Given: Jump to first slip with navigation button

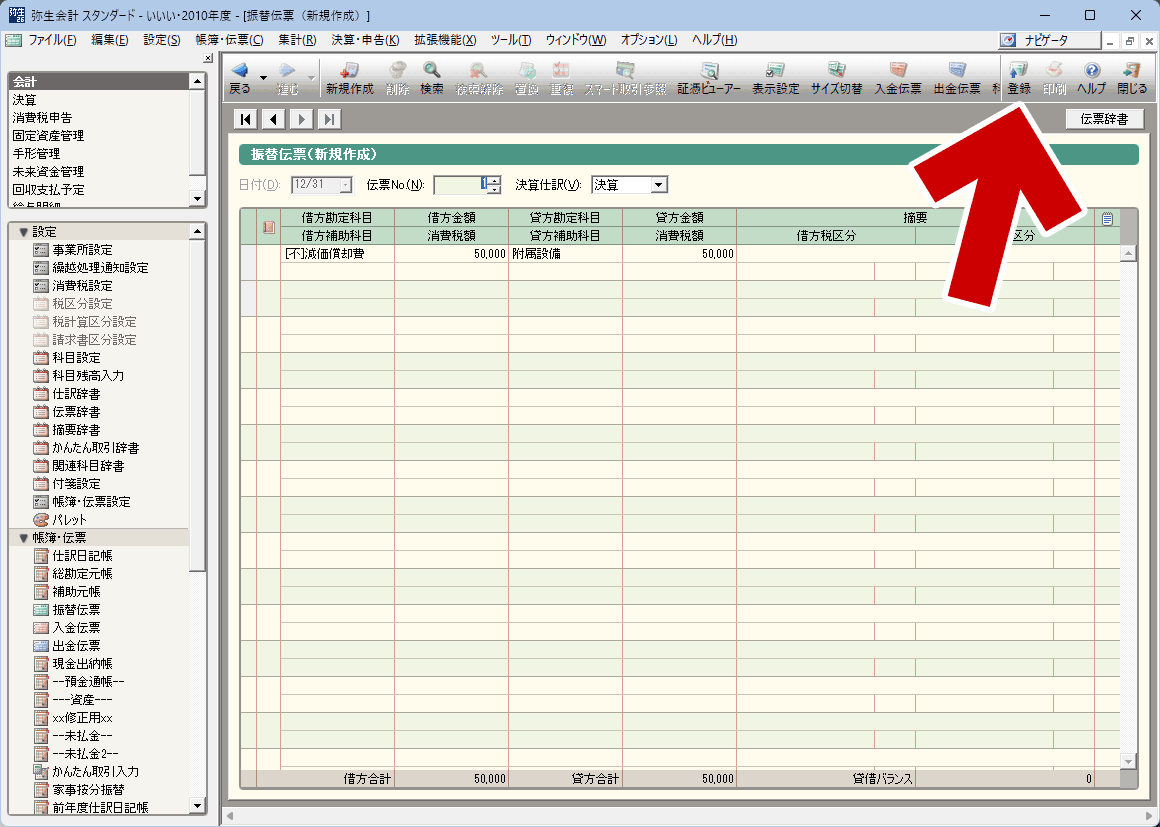Looking at the screenshot, I should (245, 120).
